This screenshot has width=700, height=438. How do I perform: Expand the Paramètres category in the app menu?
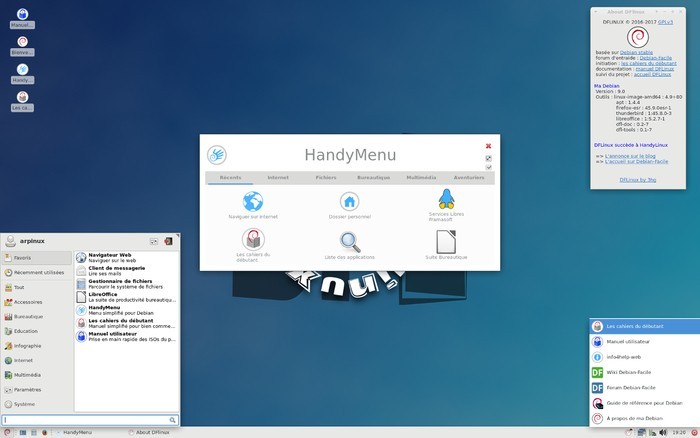[x=28, y=389]
